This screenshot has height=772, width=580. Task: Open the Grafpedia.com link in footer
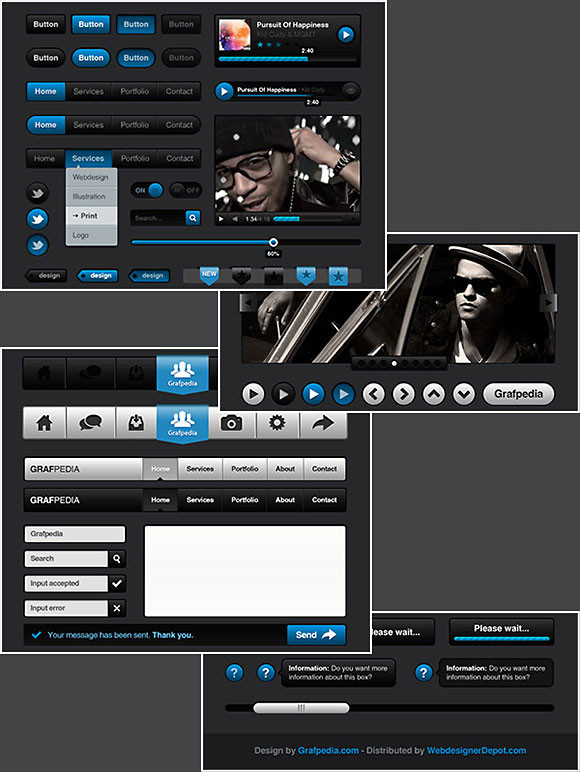pos(328,750)
